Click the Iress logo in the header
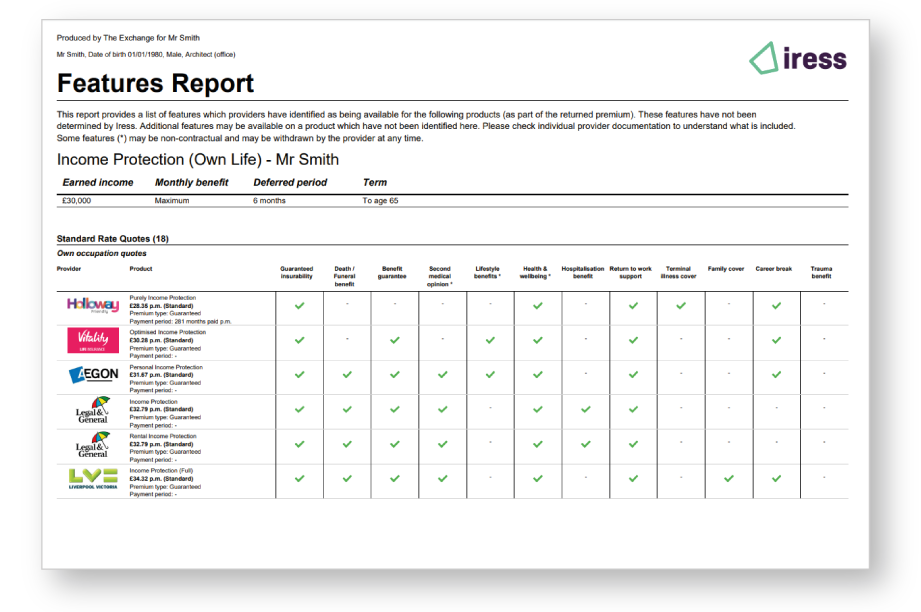The height and width of the screenshot is (612, 921). pos(797,60)
